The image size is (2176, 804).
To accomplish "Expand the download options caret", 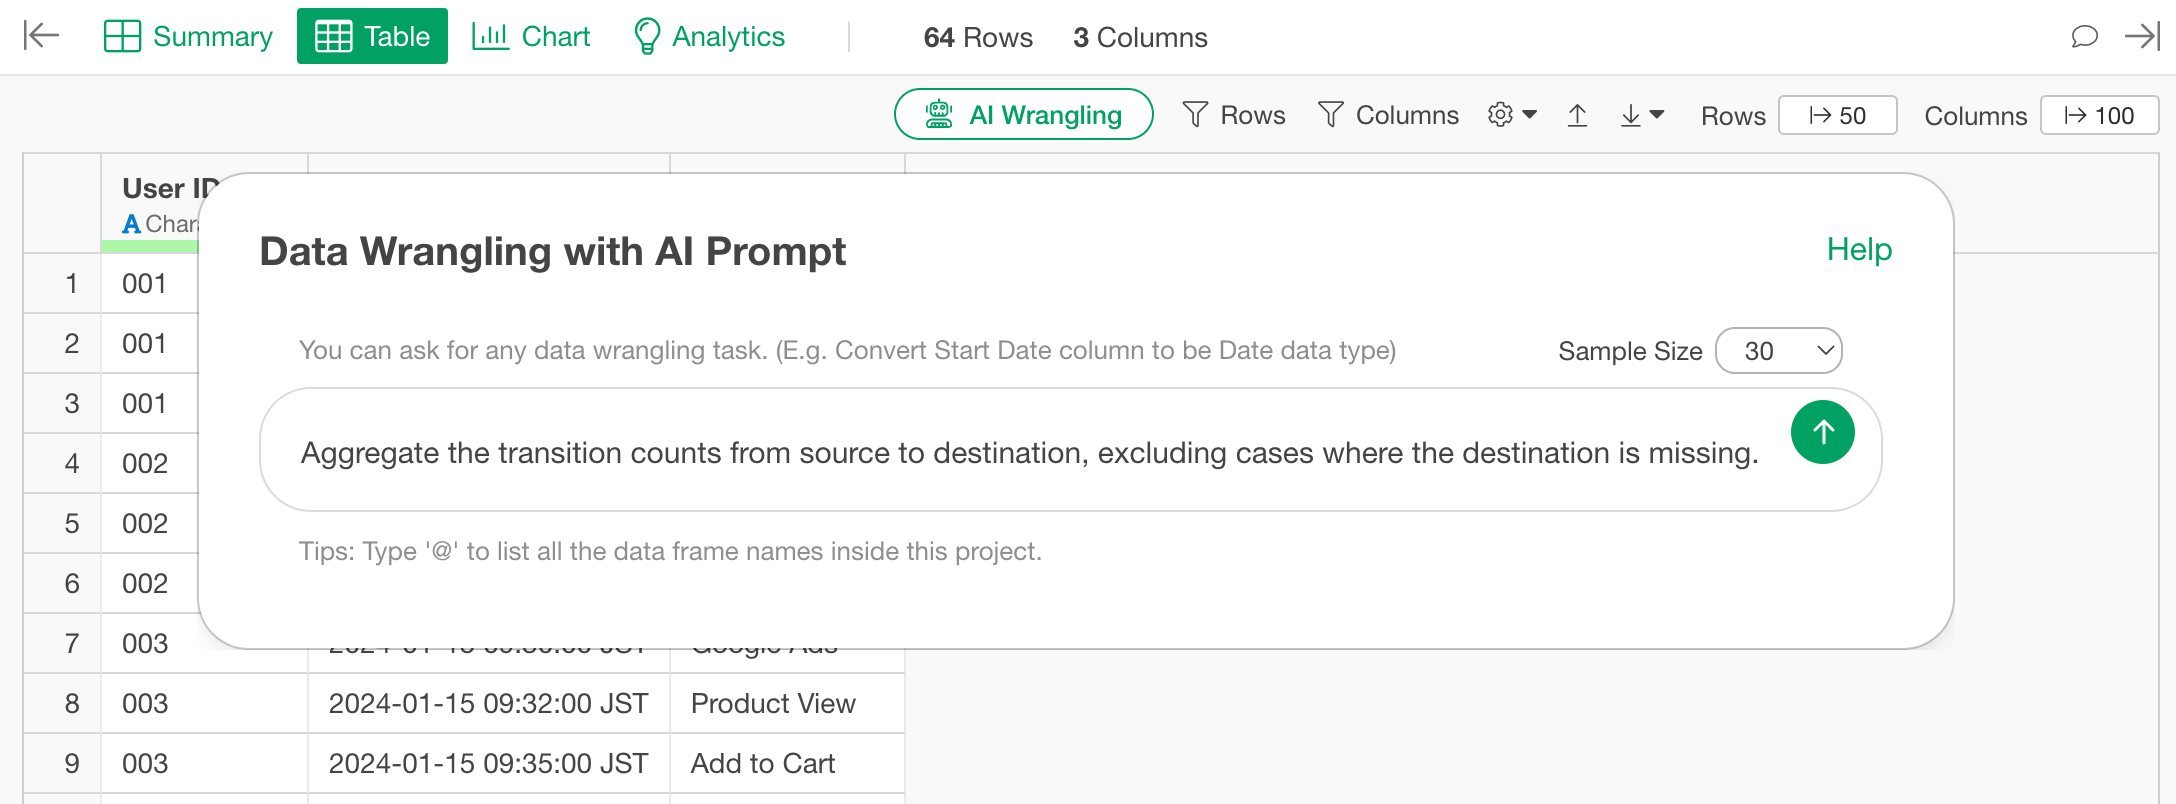I will [1657, 115].
